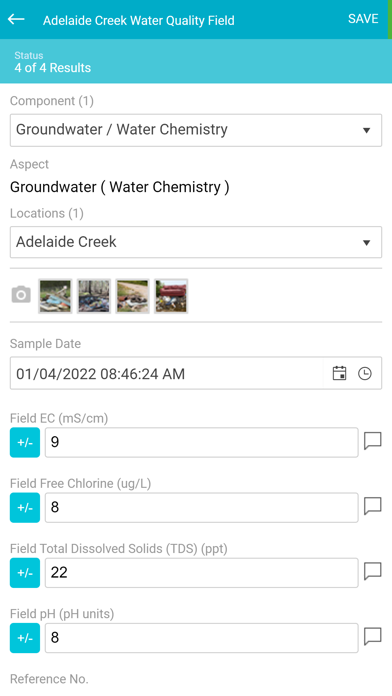Expand the Adelaide Creek locations dropdown

point(196,242)
